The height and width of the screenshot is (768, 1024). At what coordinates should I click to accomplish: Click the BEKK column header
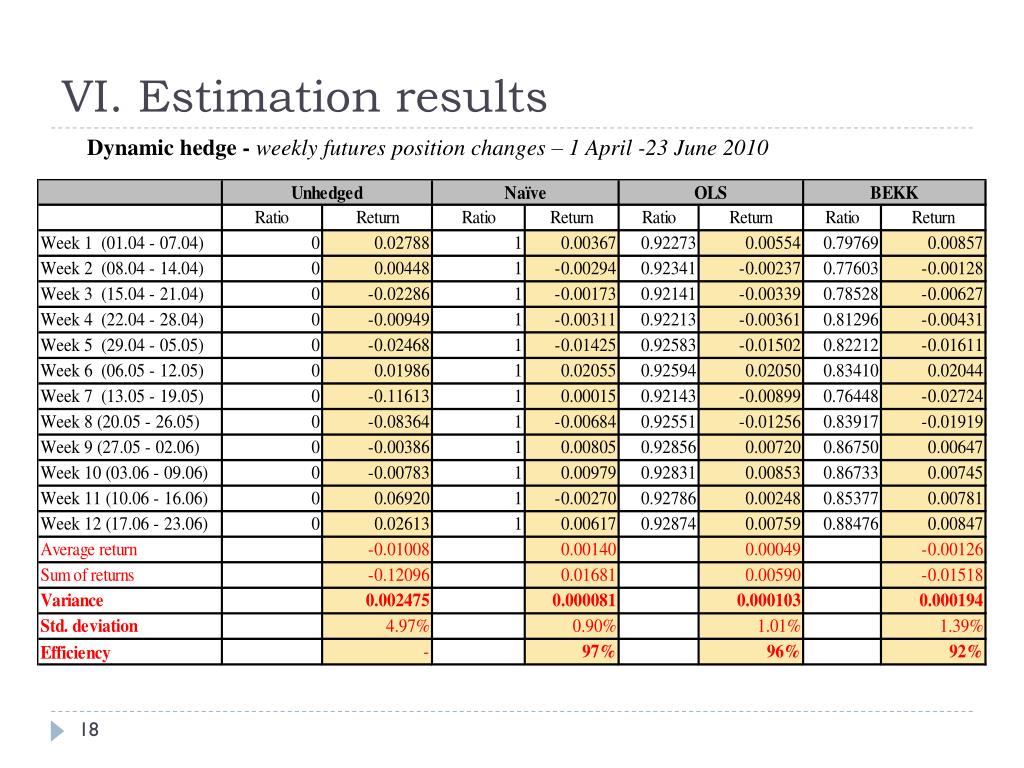tap(894, 193)
